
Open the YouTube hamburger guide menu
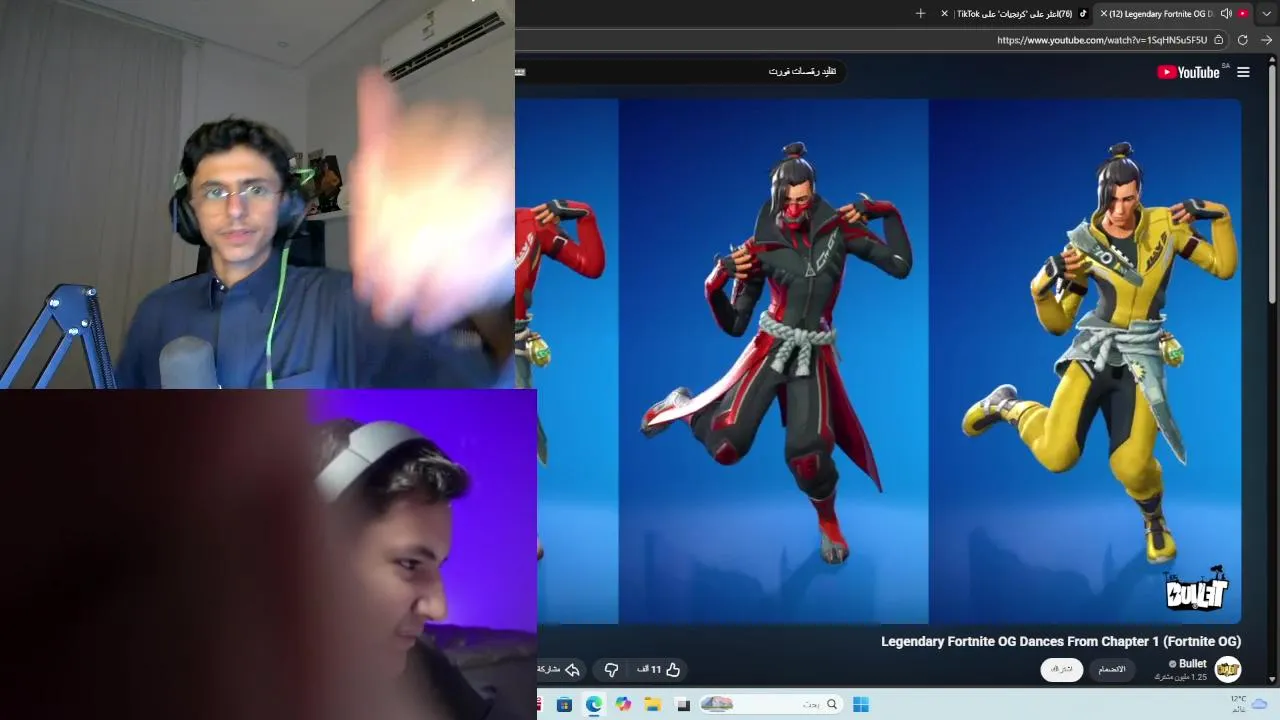click(1243, 72)
